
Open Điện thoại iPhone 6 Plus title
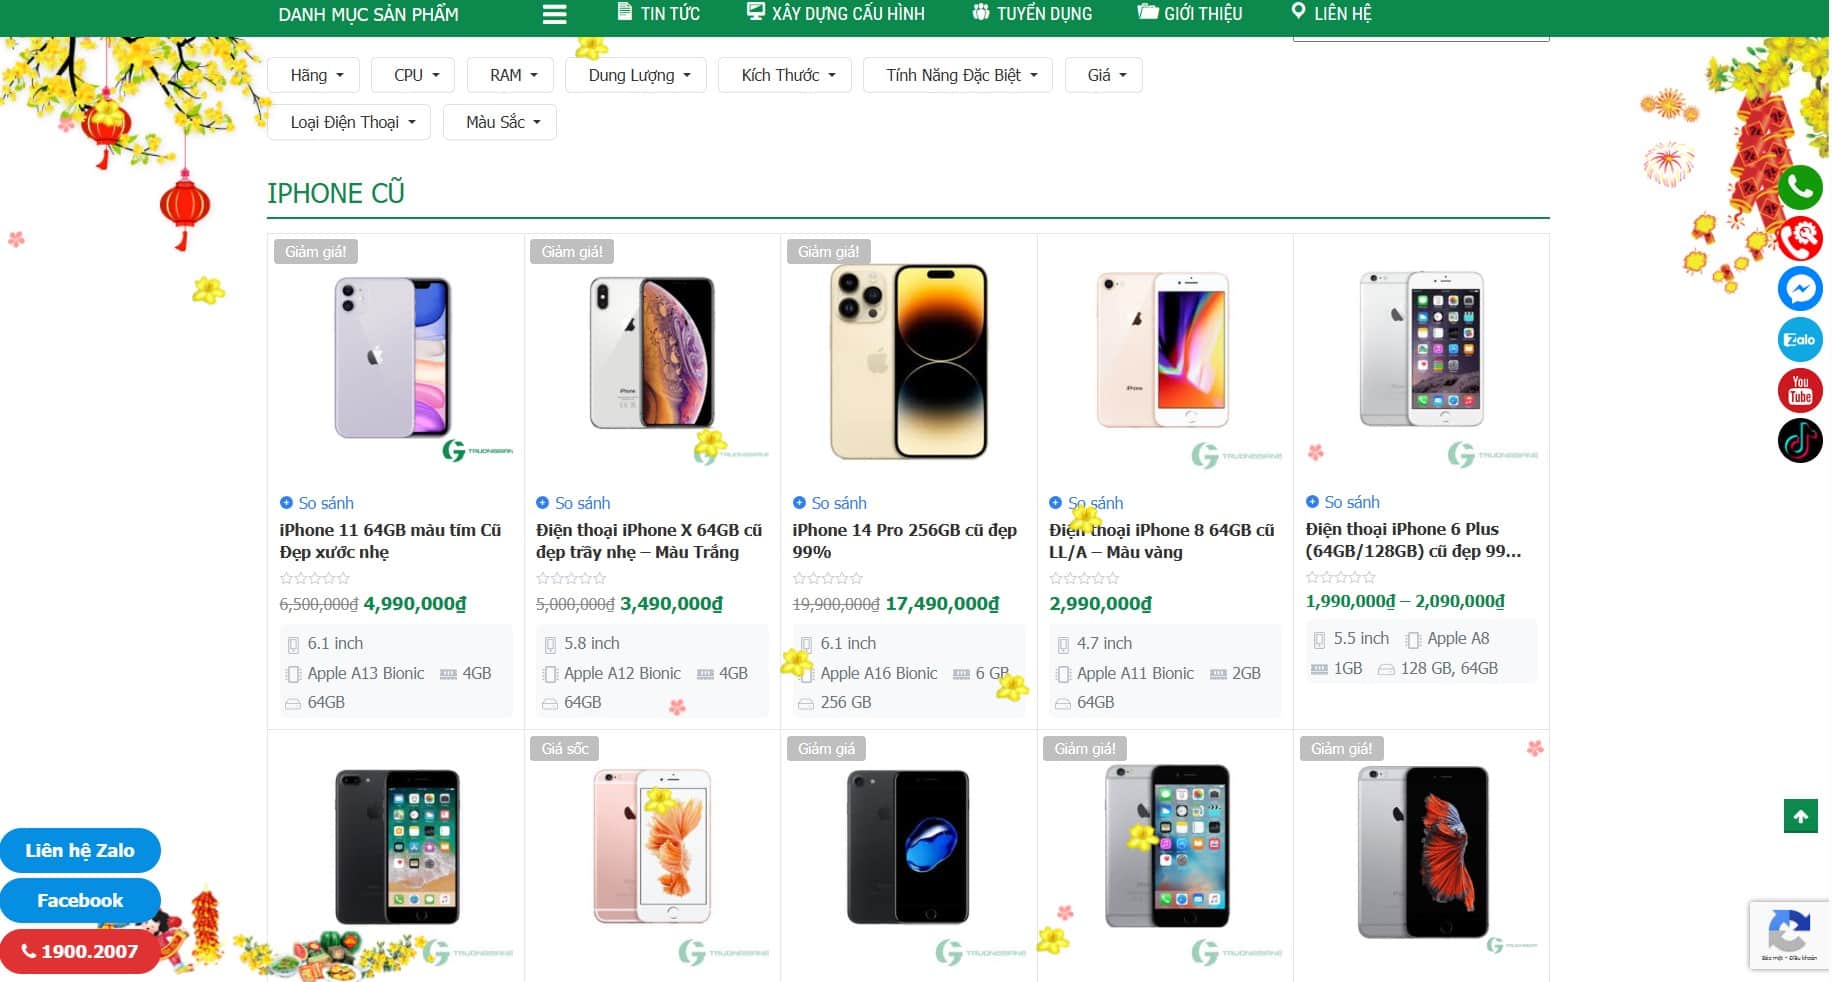pos(1413,540)
